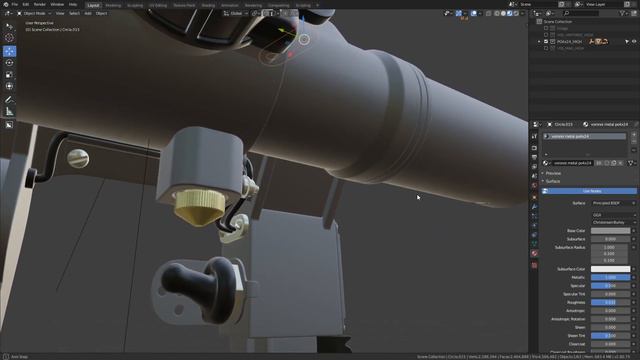Image resolution: width=640 pixels, height=360 pixels.
Task: Uncheck the POAx24_HIGH collection checkbox
Action: pos(546,42)
